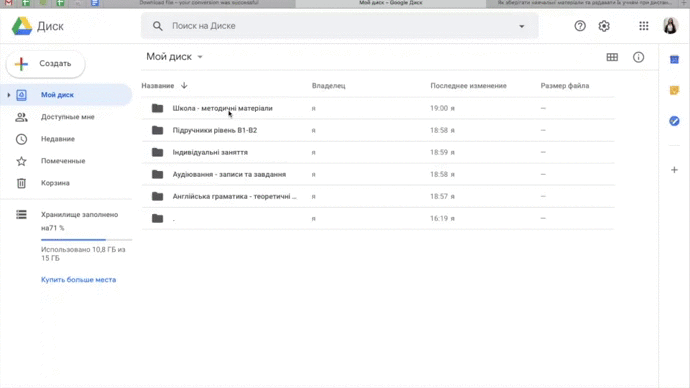This screenshot has width=690, height=388.
Task: Open Корзина section
Action: pyautogui.click(x=55, y=183)
